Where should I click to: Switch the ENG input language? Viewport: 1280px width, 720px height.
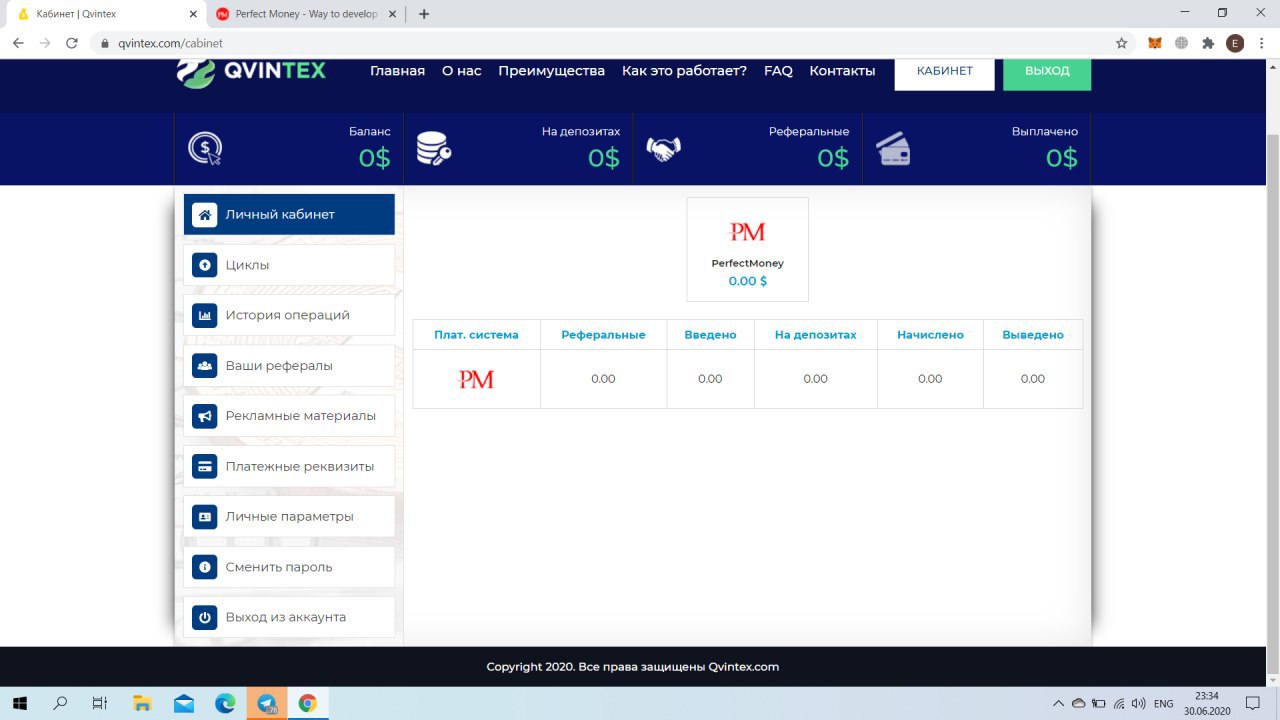pos(1163,704)
